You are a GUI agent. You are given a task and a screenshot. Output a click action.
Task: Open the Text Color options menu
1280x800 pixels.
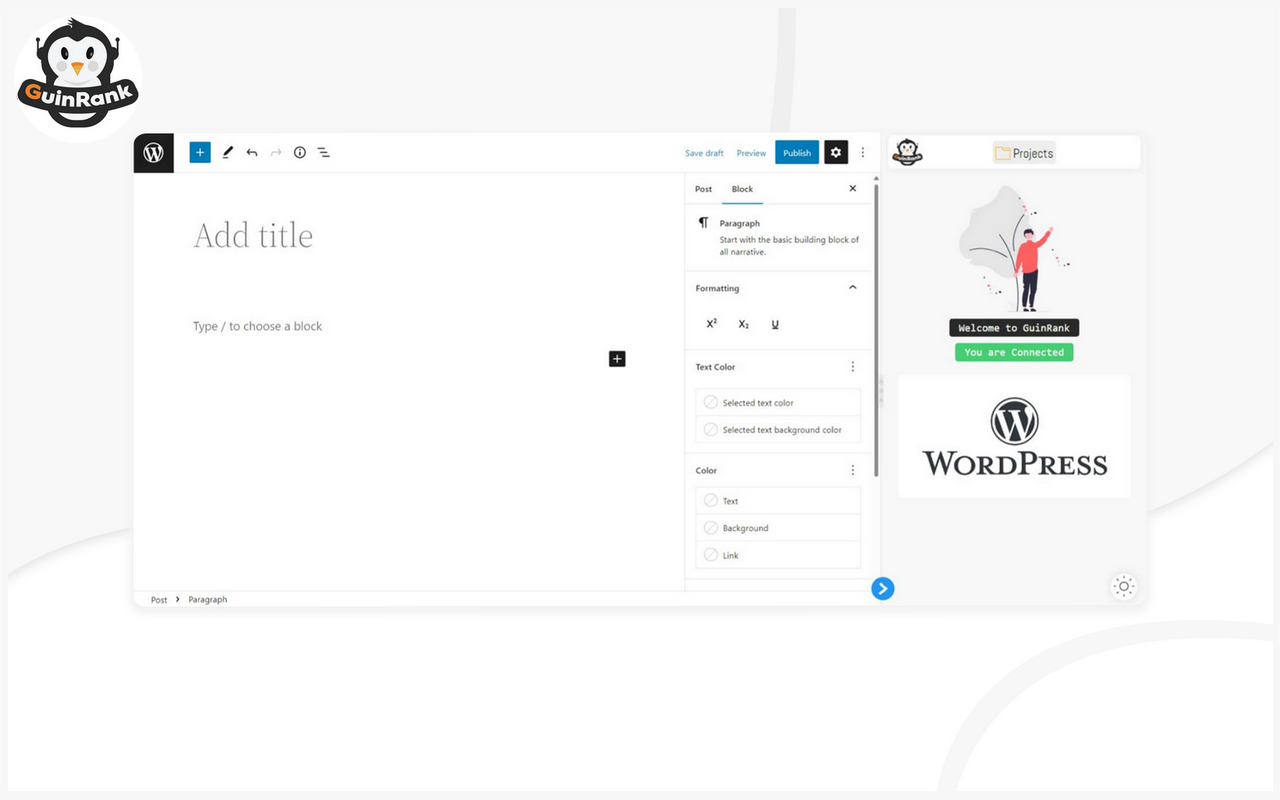[x=852, y=367]
